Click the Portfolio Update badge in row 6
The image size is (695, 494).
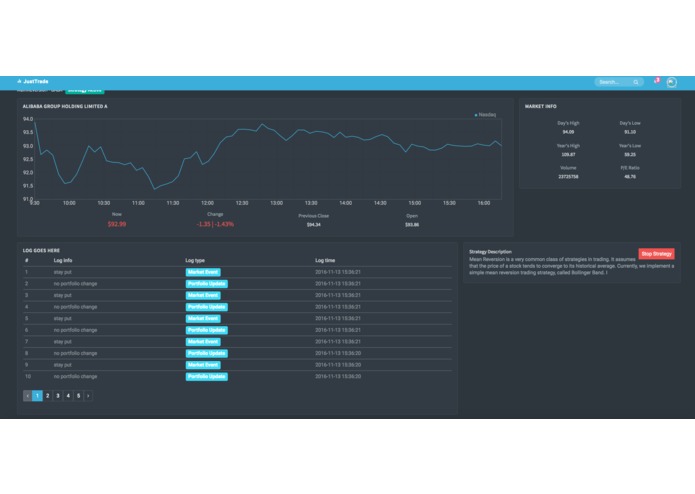coord(207,330)
